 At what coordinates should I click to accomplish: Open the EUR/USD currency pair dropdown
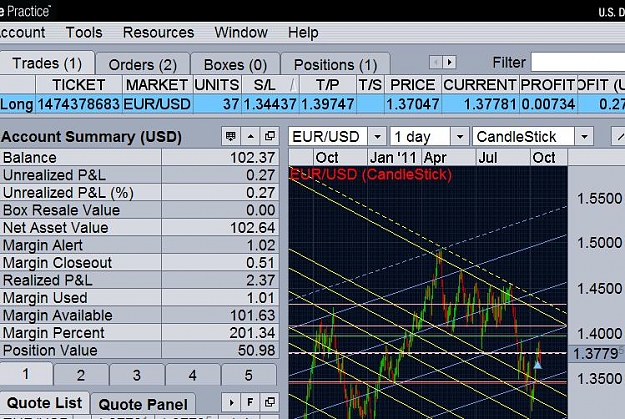coord(377,137)
